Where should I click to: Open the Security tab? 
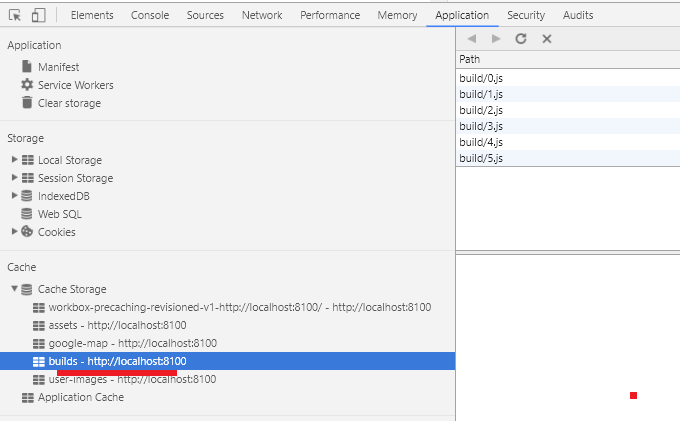click(526, 15)
